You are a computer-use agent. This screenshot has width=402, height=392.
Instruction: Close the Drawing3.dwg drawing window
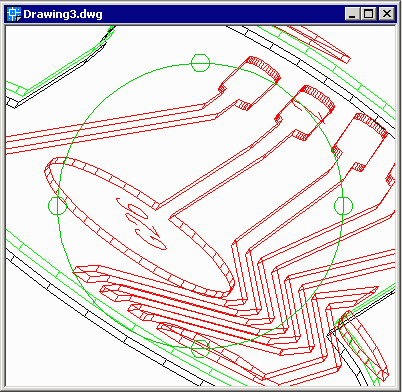387,14
